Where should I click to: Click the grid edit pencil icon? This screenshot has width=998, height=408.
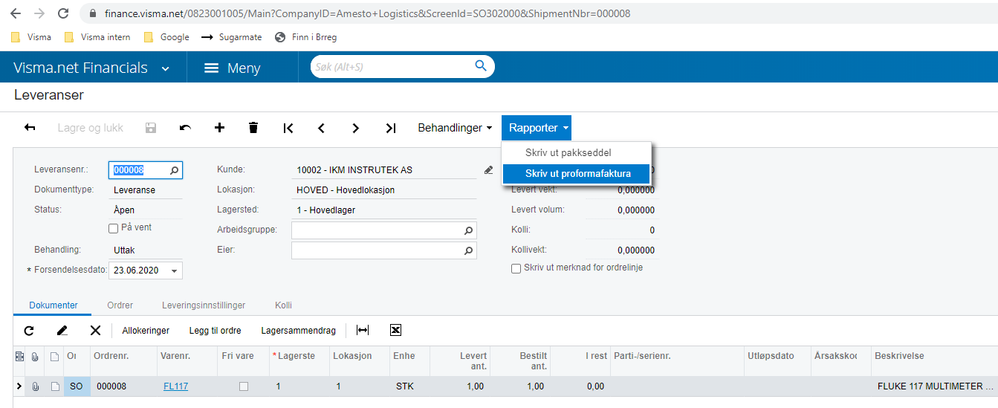pos(62,330)
